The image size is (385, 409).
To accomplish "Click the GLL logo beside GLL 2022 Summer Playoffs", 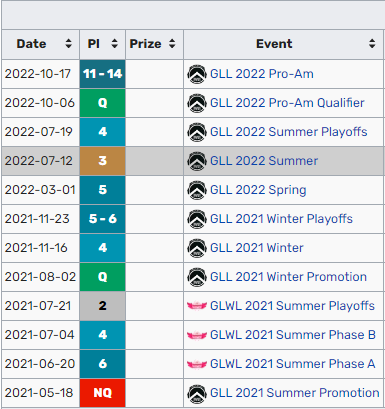I will (197, 132).
